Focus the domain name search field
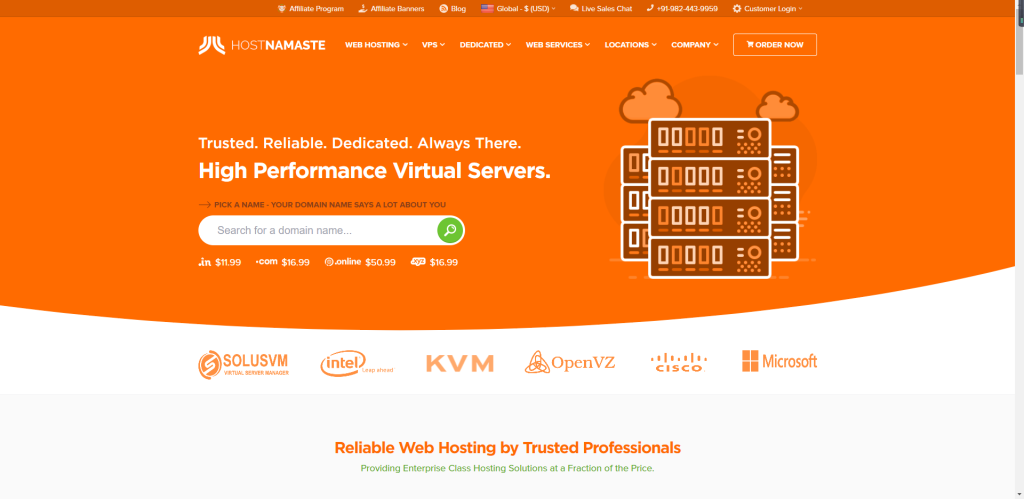1024x499 pixels. point(317,230)
